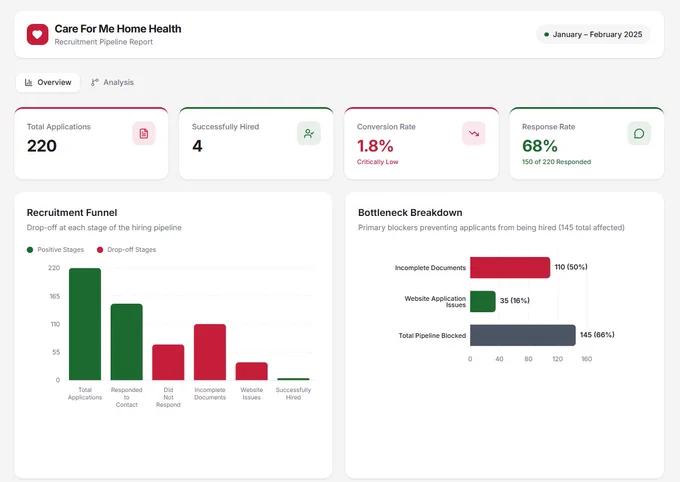The width and height of the screenshot is (680, 482).
Task: Click the green dot in the date badge
Action: (546, 35)
